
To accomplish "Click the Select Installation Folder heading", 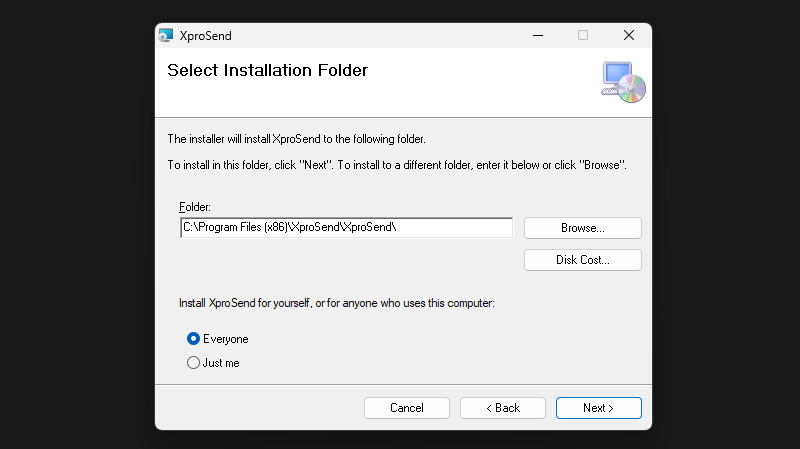I will pyautogui.click(x=267, y=71).
